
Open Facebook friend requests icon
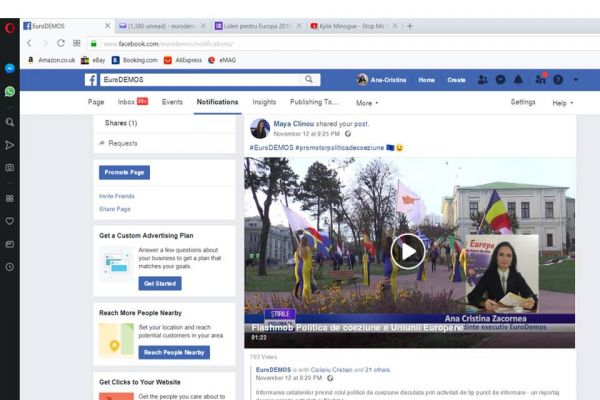click(x=483, y=80)
